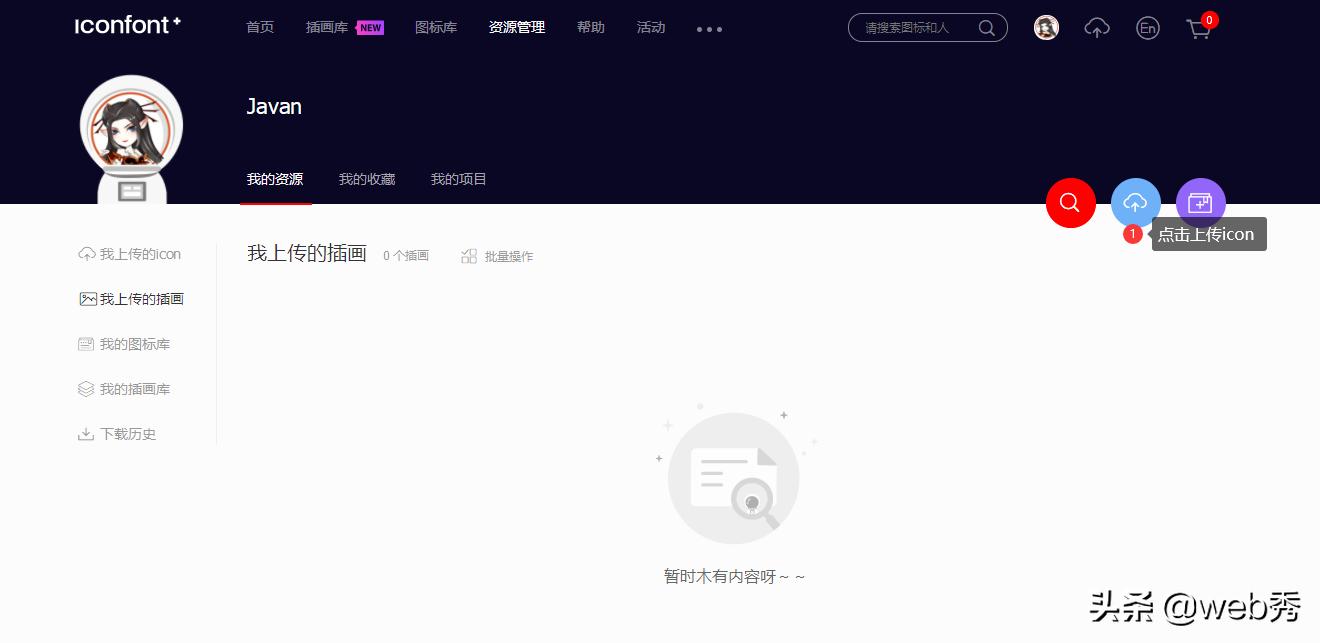This screenshot has width=1320, height=643.
Task: Click the red search floating button
Action: (1071, 203)
